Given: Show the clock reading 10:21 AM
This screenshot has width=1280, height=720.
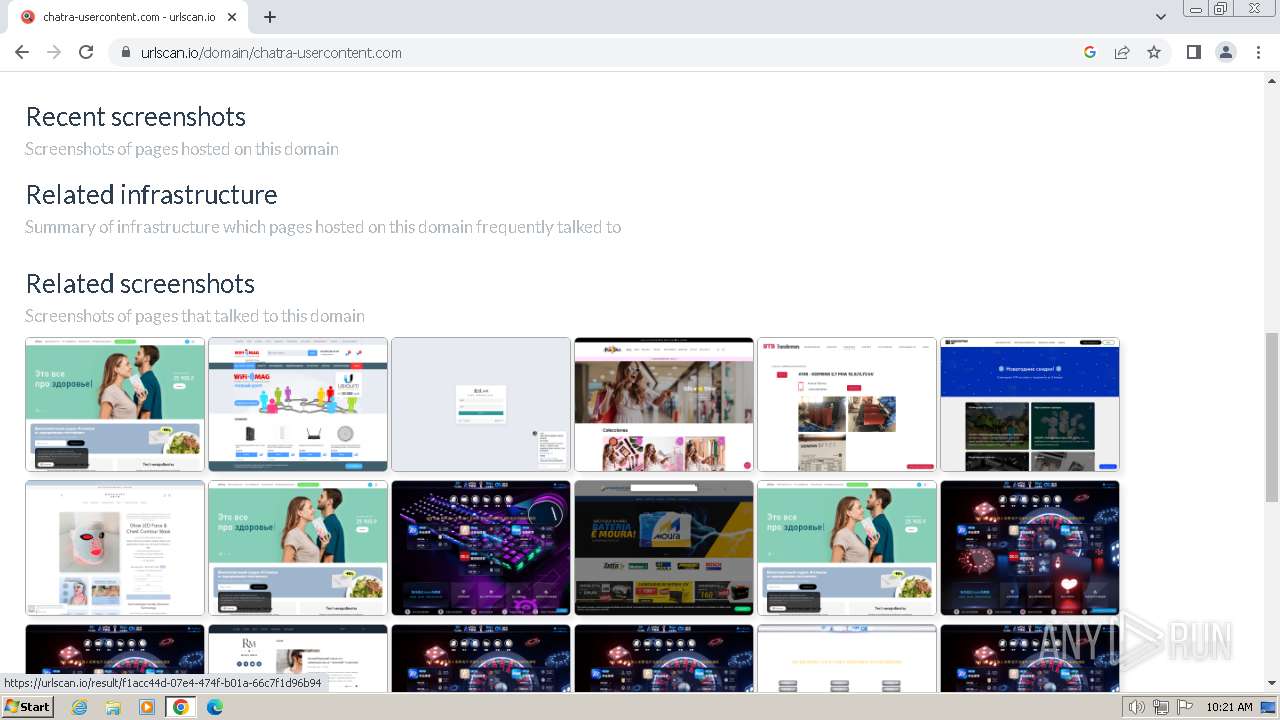Looking at the screenshot, I should coord(1230,707).
